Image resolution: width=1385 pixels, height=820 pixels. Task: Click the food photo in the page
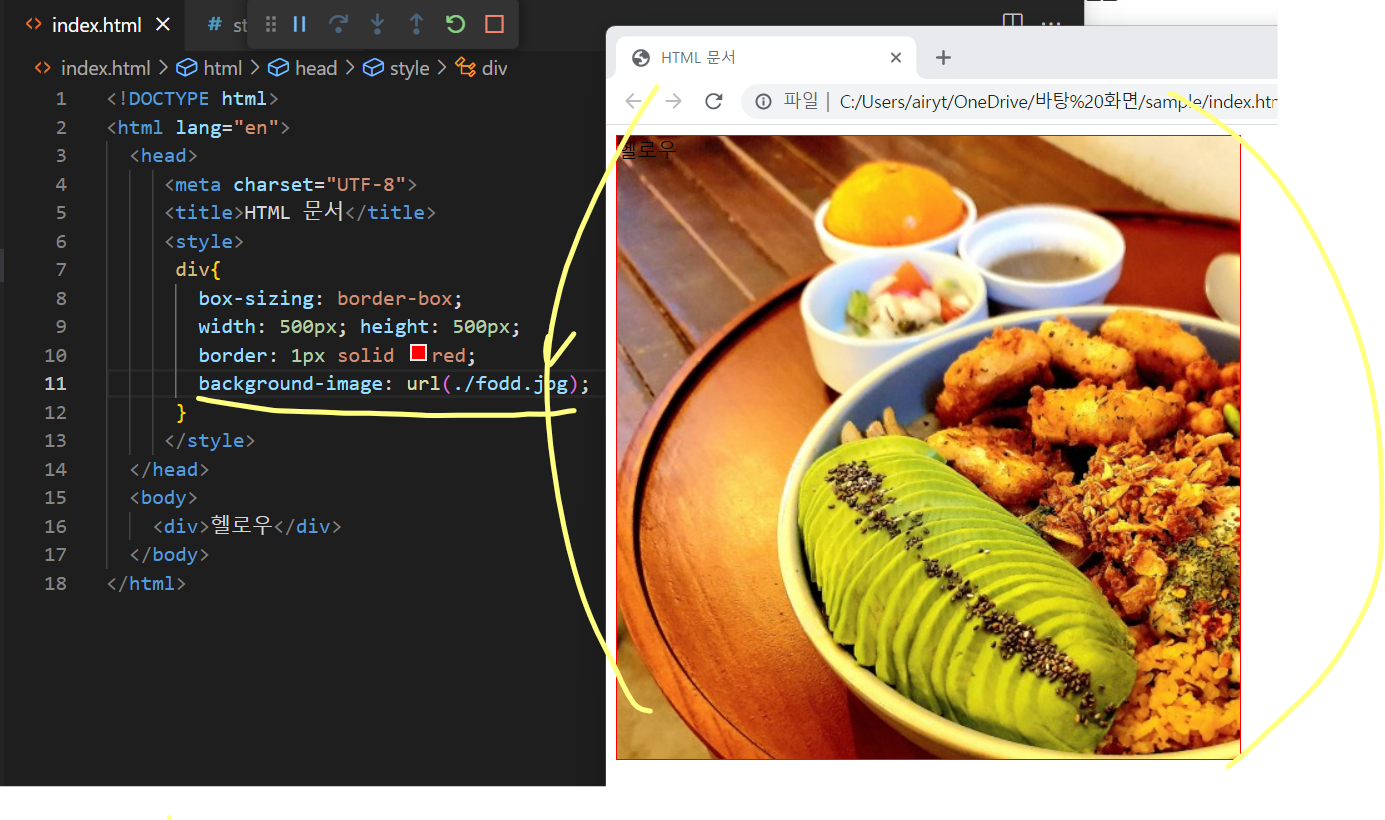(928, 447)
